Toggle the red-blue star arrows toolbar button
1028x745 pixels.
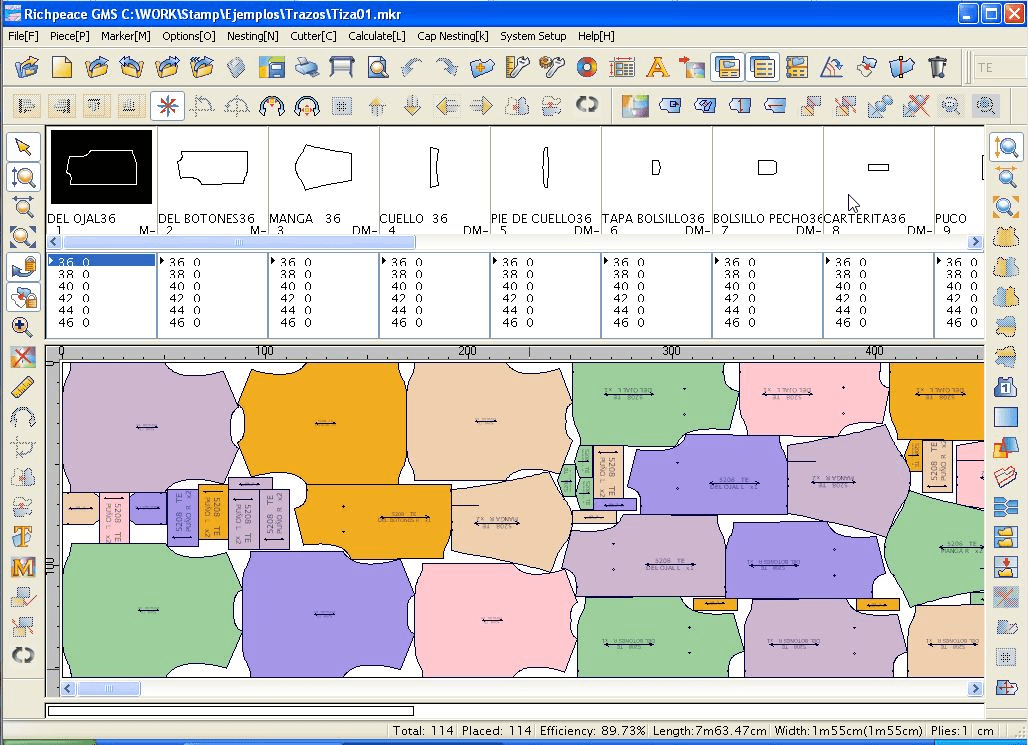167,106
